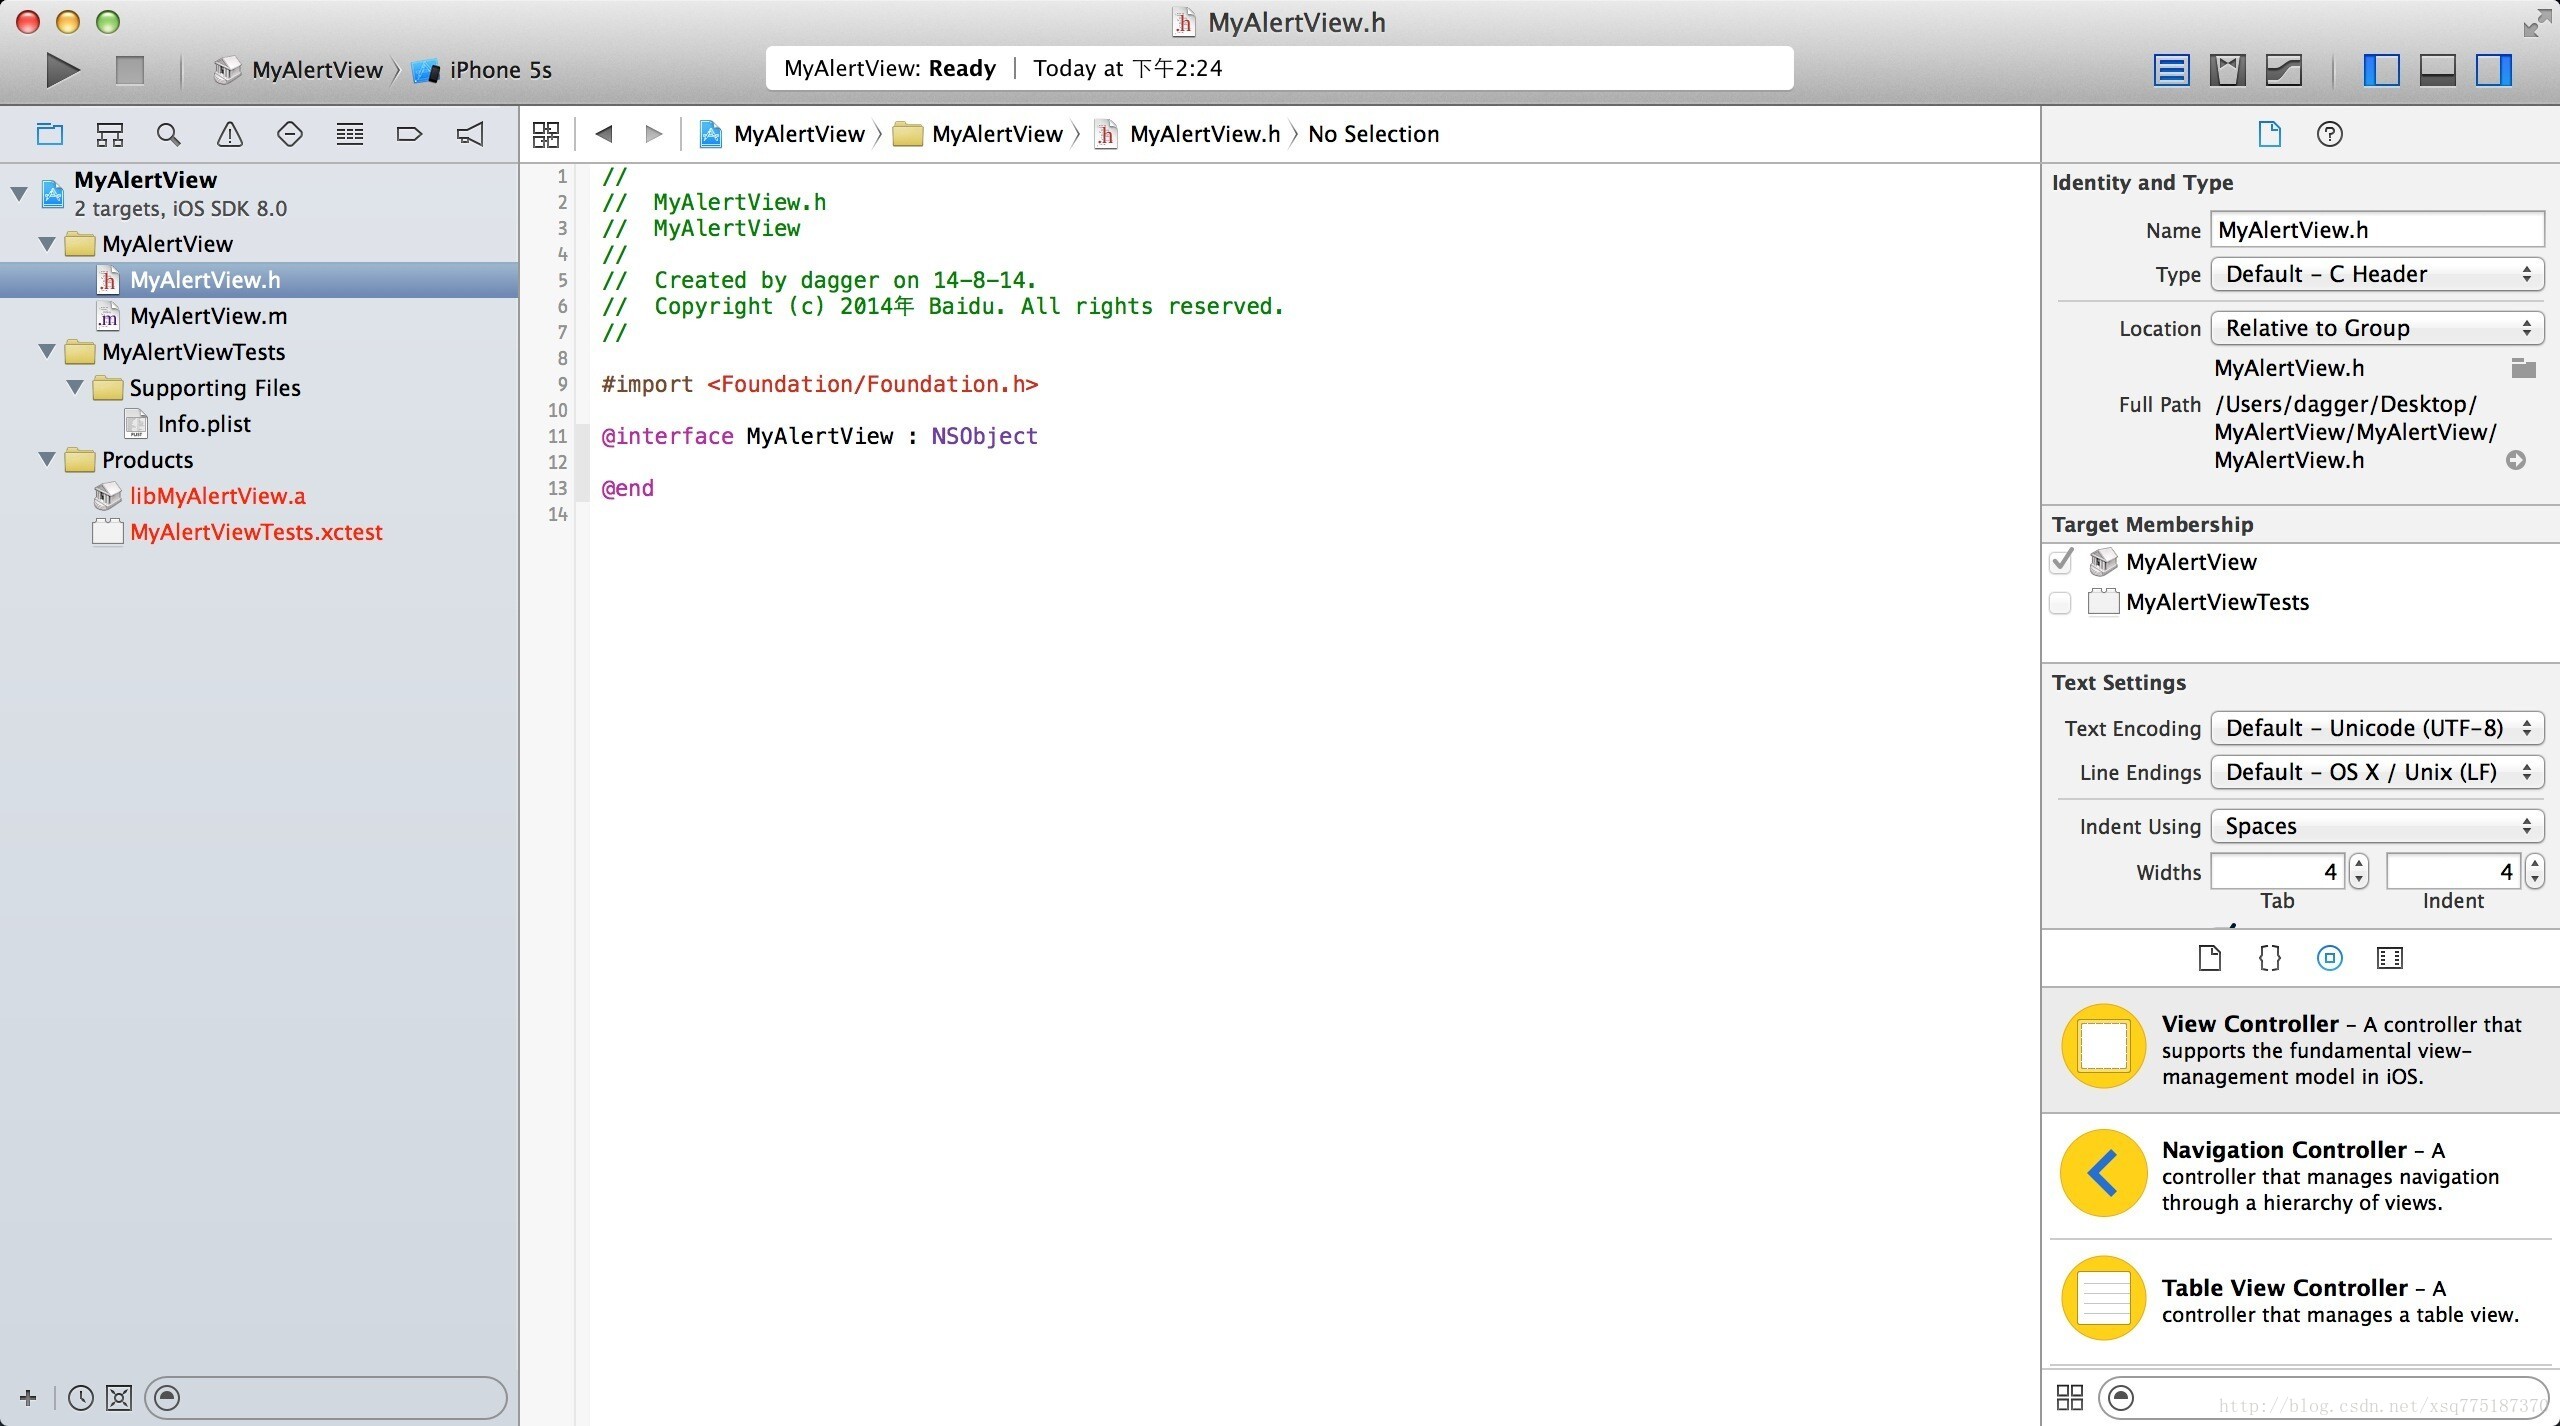The height and width of the screenshot is (1426, 2560).
Task: Show the Quick Help inspector
Action: coord(2329,134)
